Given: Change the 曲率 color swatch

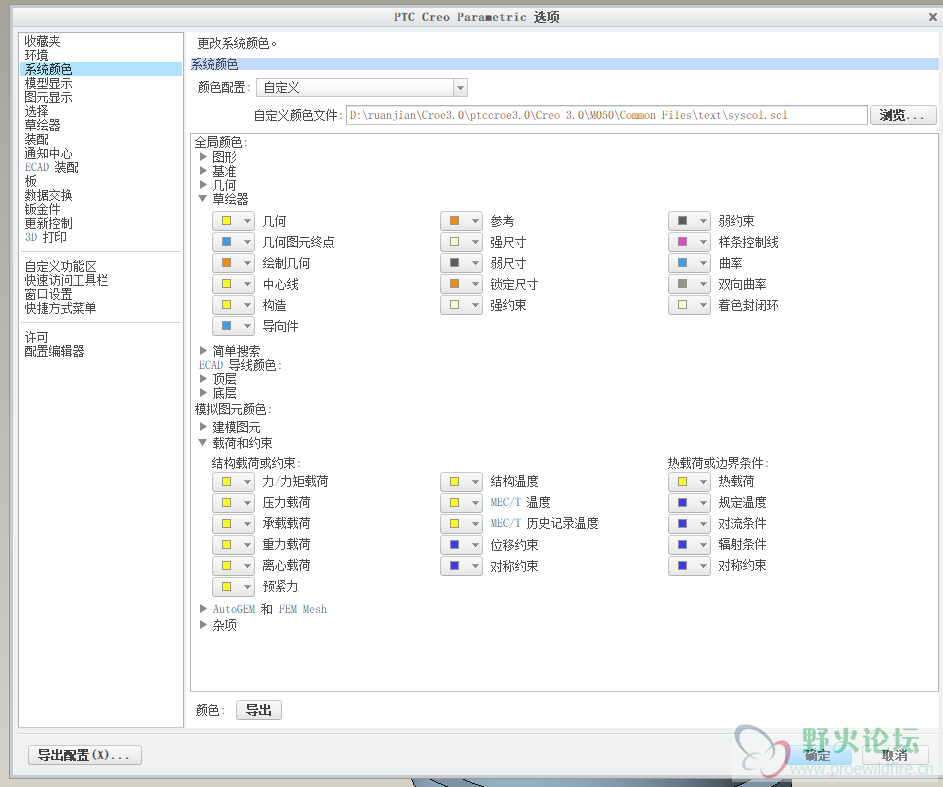Looking at the screenshot, I should [689, 263].
